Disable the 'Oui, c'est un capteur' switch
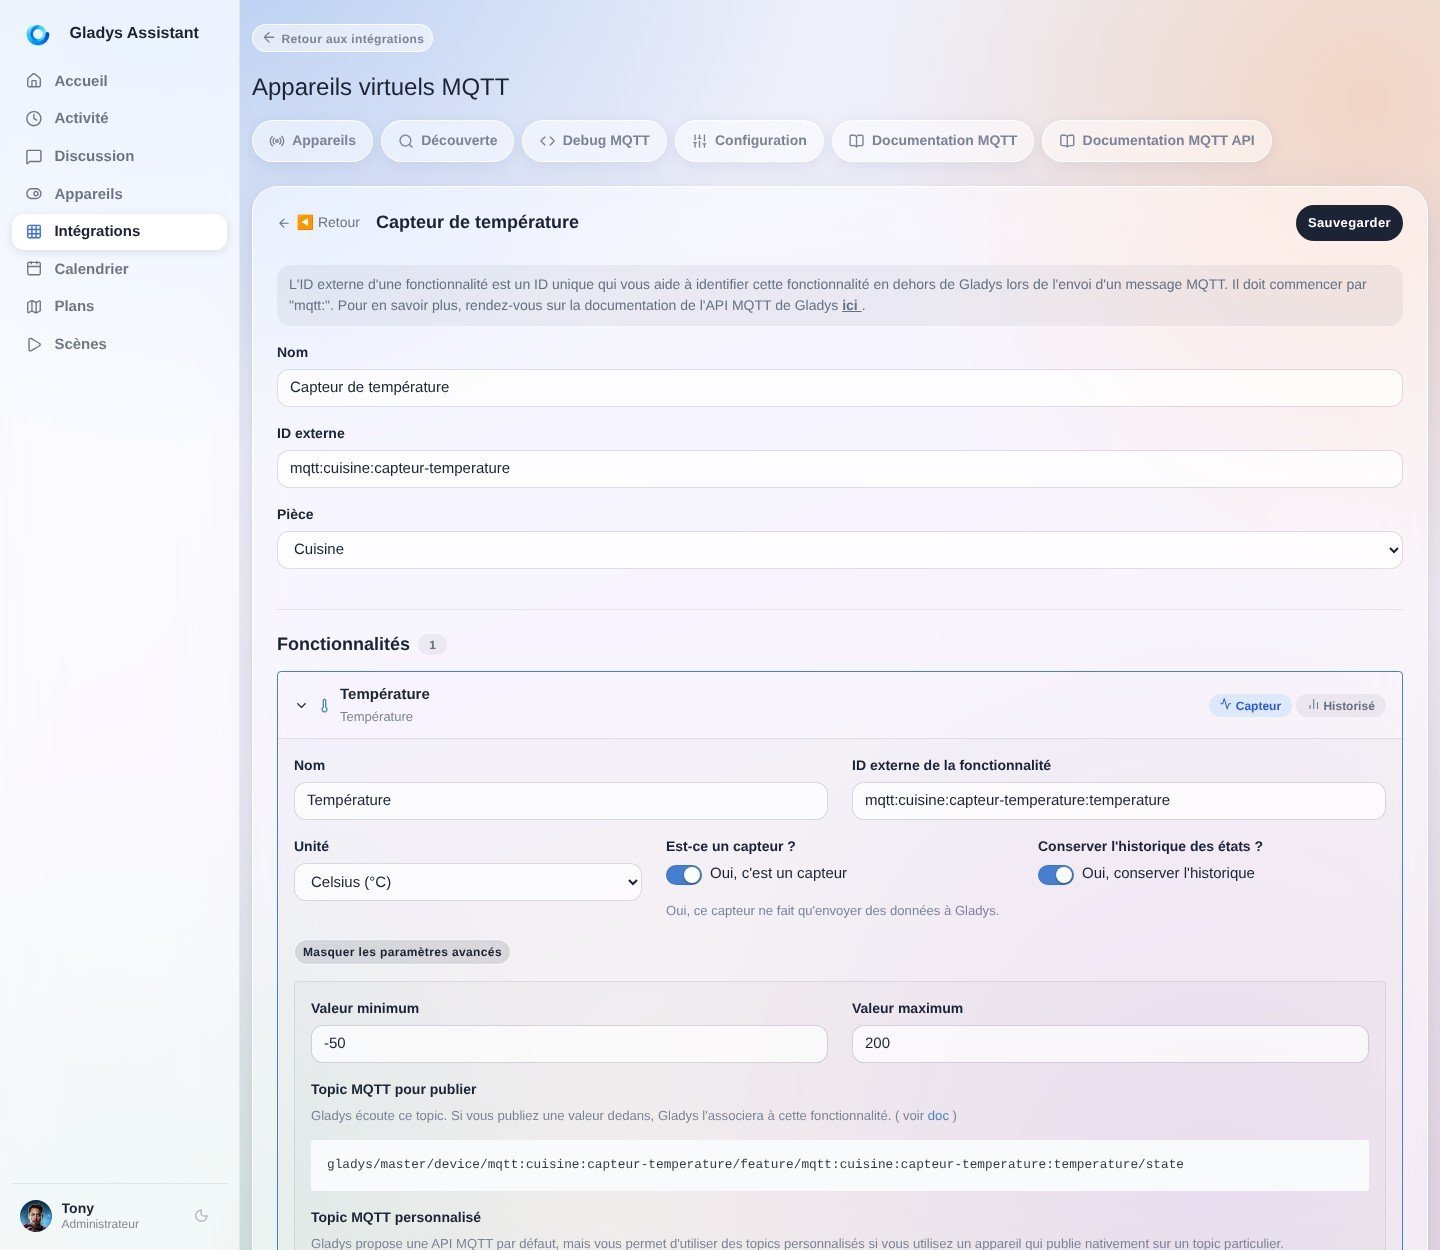The height and width of the screenshot is (1250, 1440). point(684,875)
